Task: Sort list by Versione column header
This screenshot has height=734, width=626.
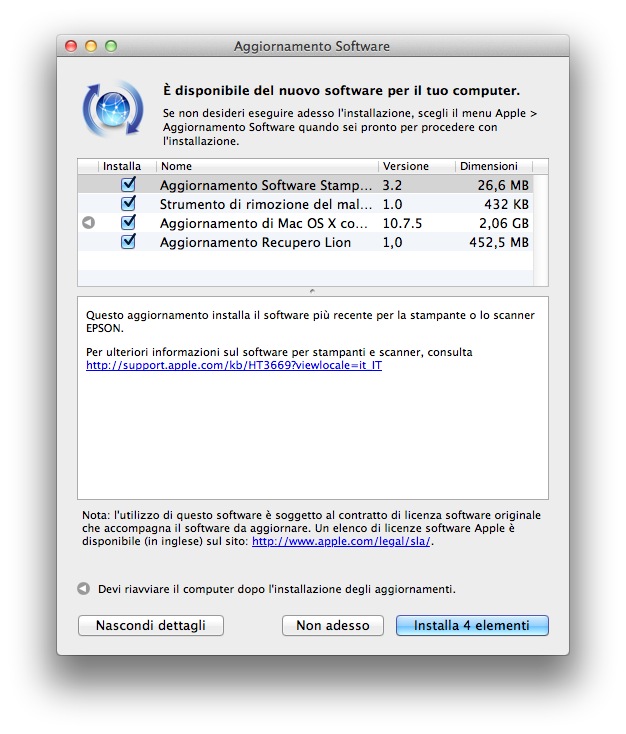Action: [x=416, y=166]
